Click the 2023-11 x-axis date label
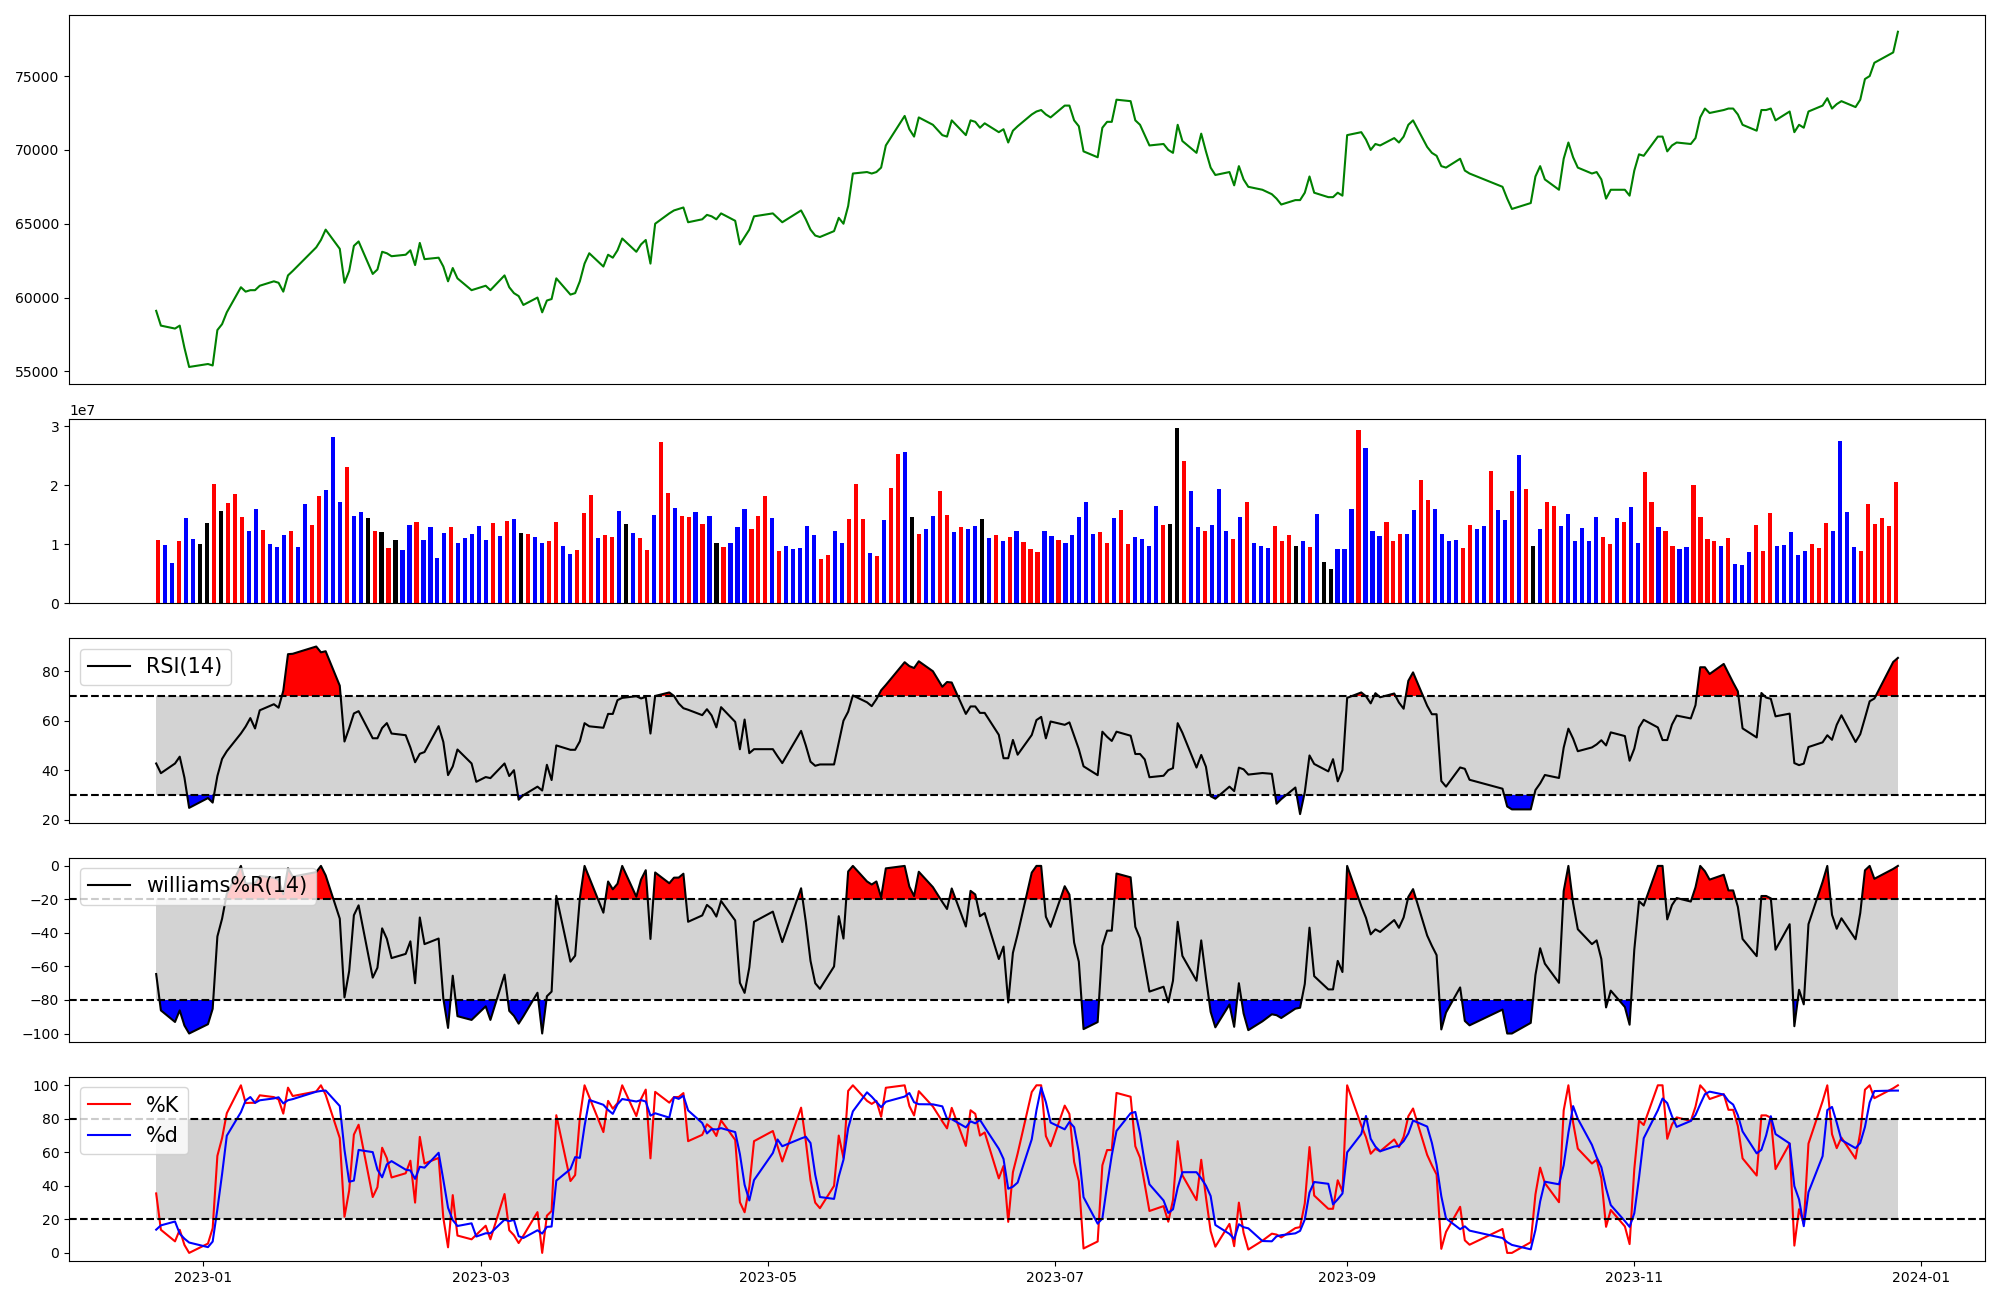2000x1300 pixels. [1634, 1277]
